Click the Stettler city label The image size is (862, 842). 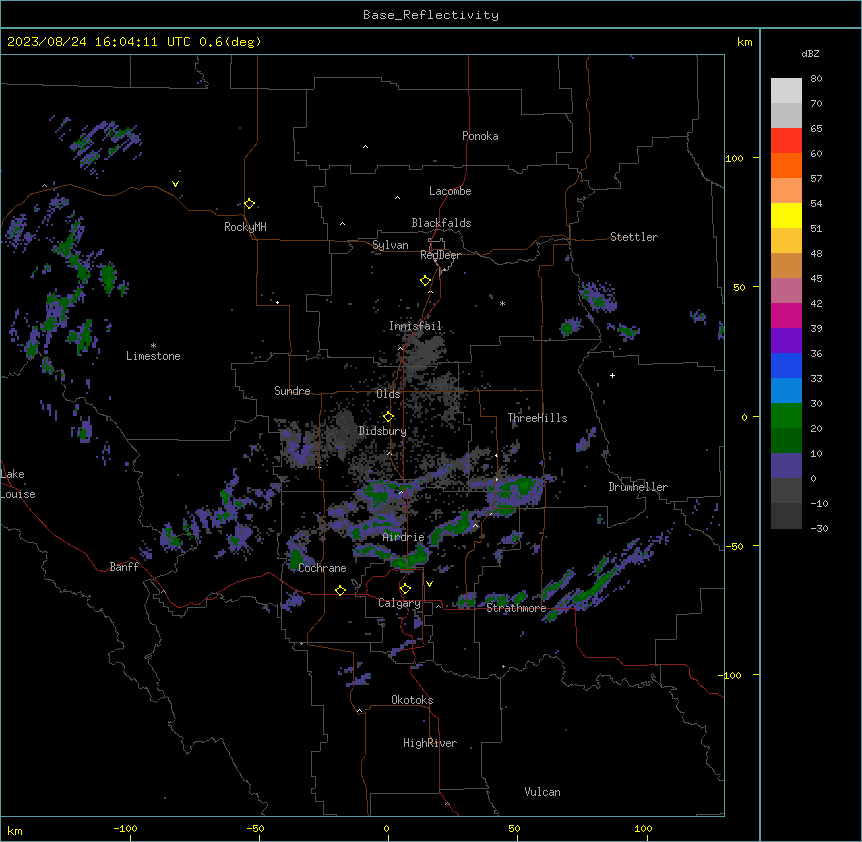tap(633, 237)
